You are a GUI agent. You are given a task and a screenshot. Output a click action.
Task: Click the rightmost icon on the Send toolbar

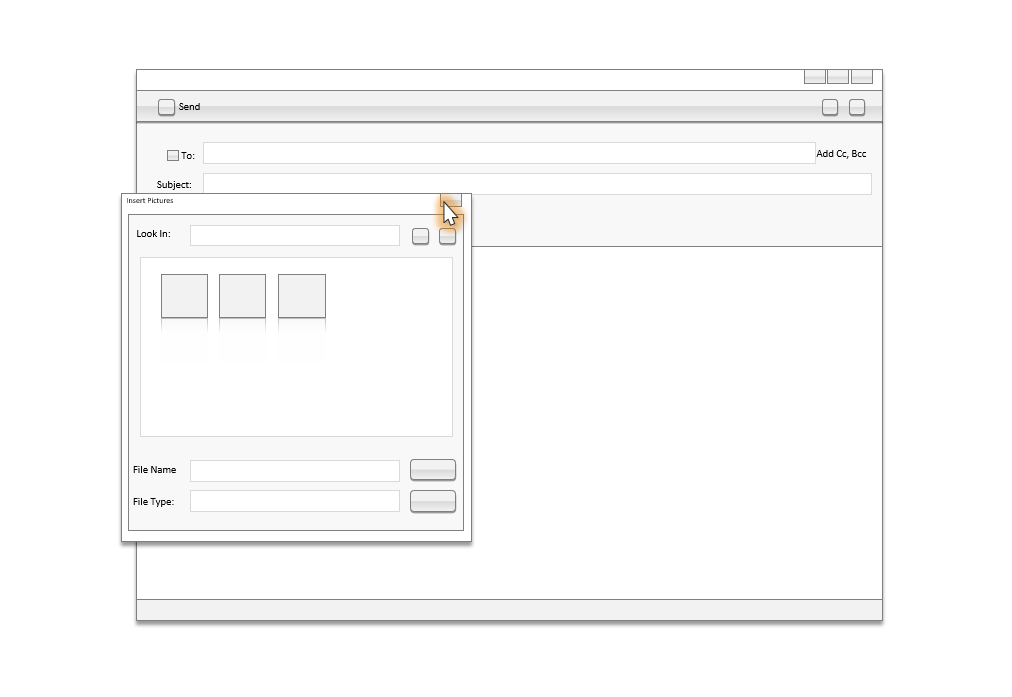click(x=857, y=107)
